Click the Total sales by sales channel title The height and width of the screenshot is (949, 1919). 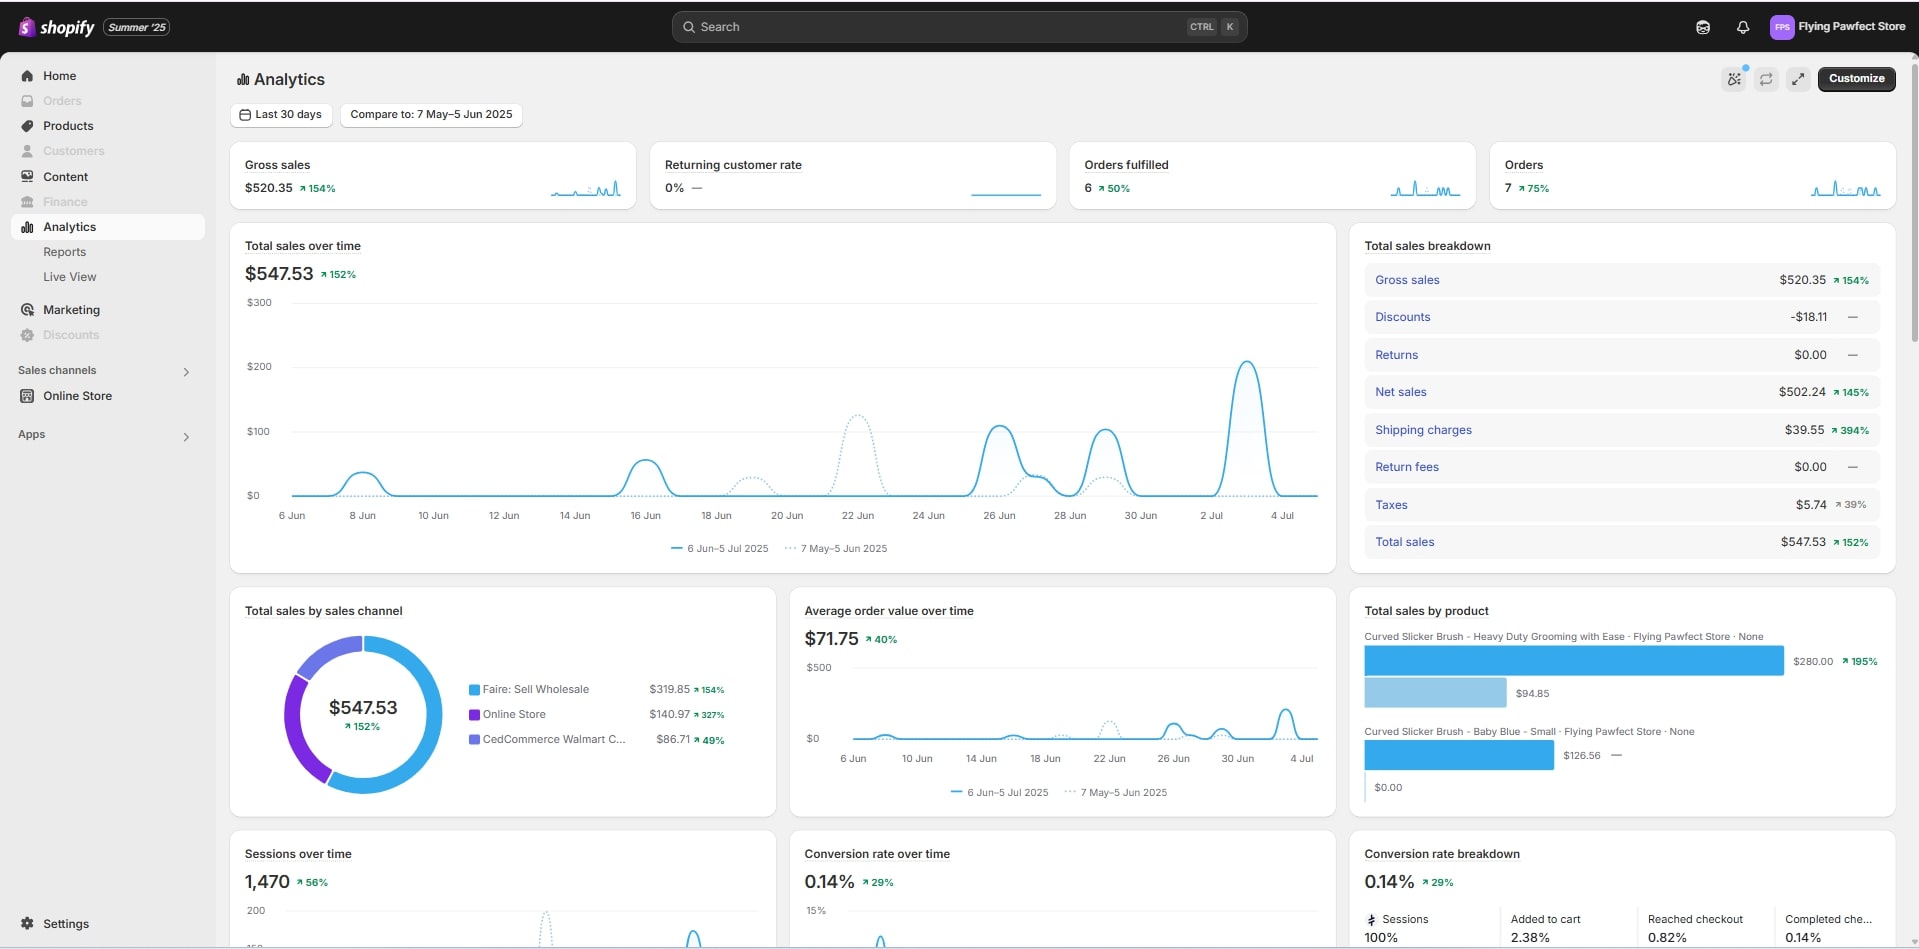pyautogui.click(x=324, y=611)
